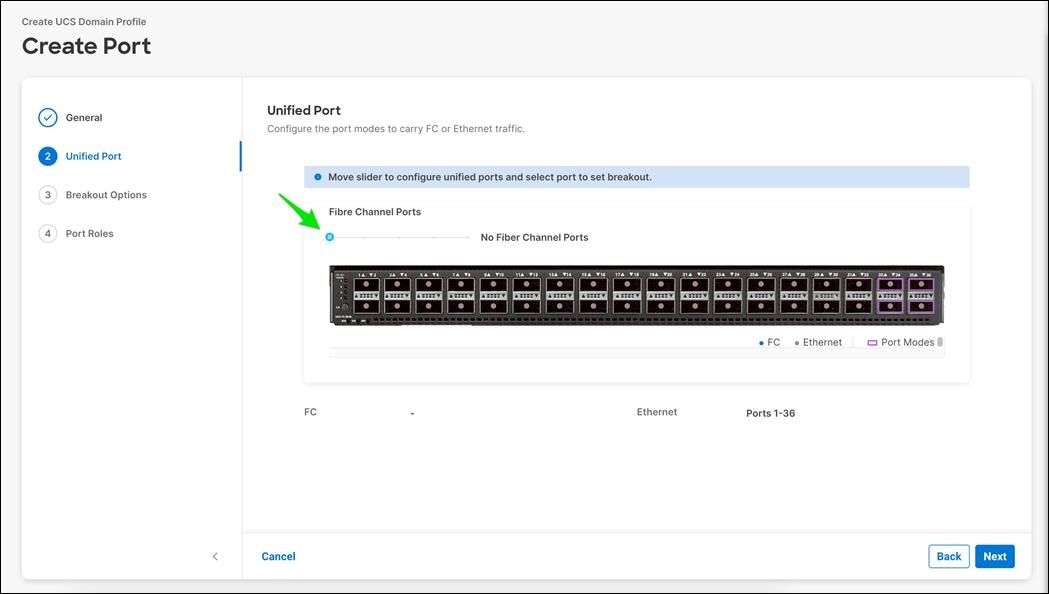Click the Fibre Channel Ports slider handle
This screenshot has width=1049, height=594.
(x=329, y=237)
